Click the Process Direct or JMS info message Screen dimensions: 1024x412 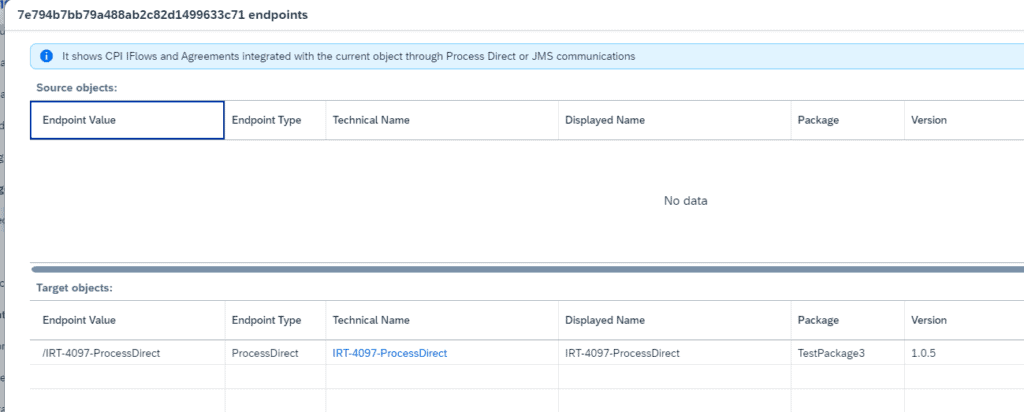coord(349,57)
